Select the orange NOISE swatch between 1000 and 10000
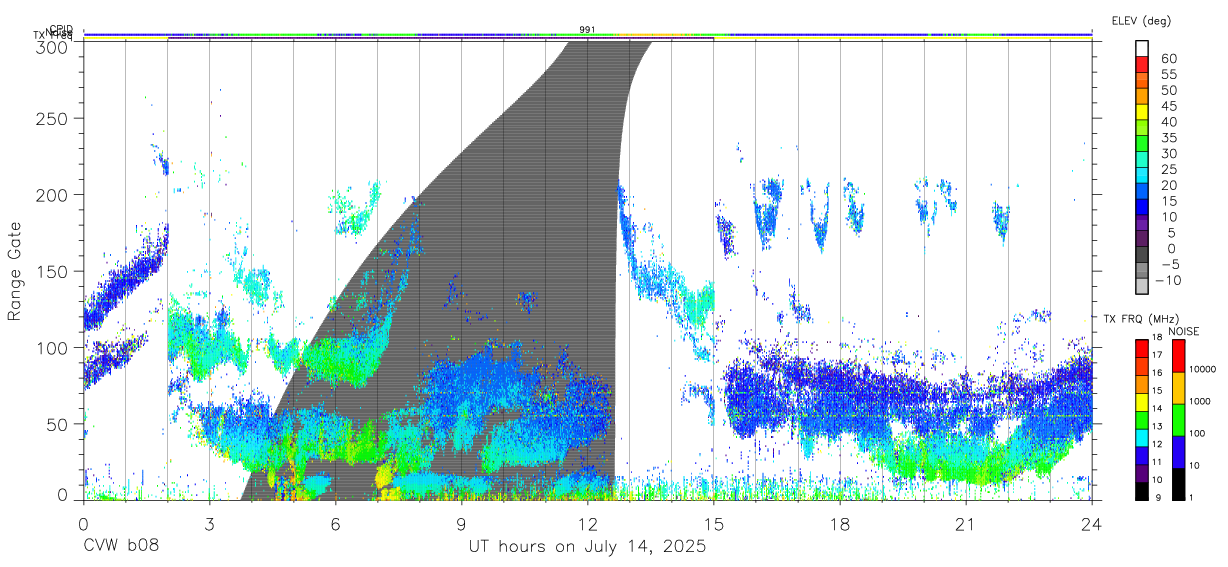This screenshot has height=567, width=1228. pyautogui.click(x=1178, y=387)
